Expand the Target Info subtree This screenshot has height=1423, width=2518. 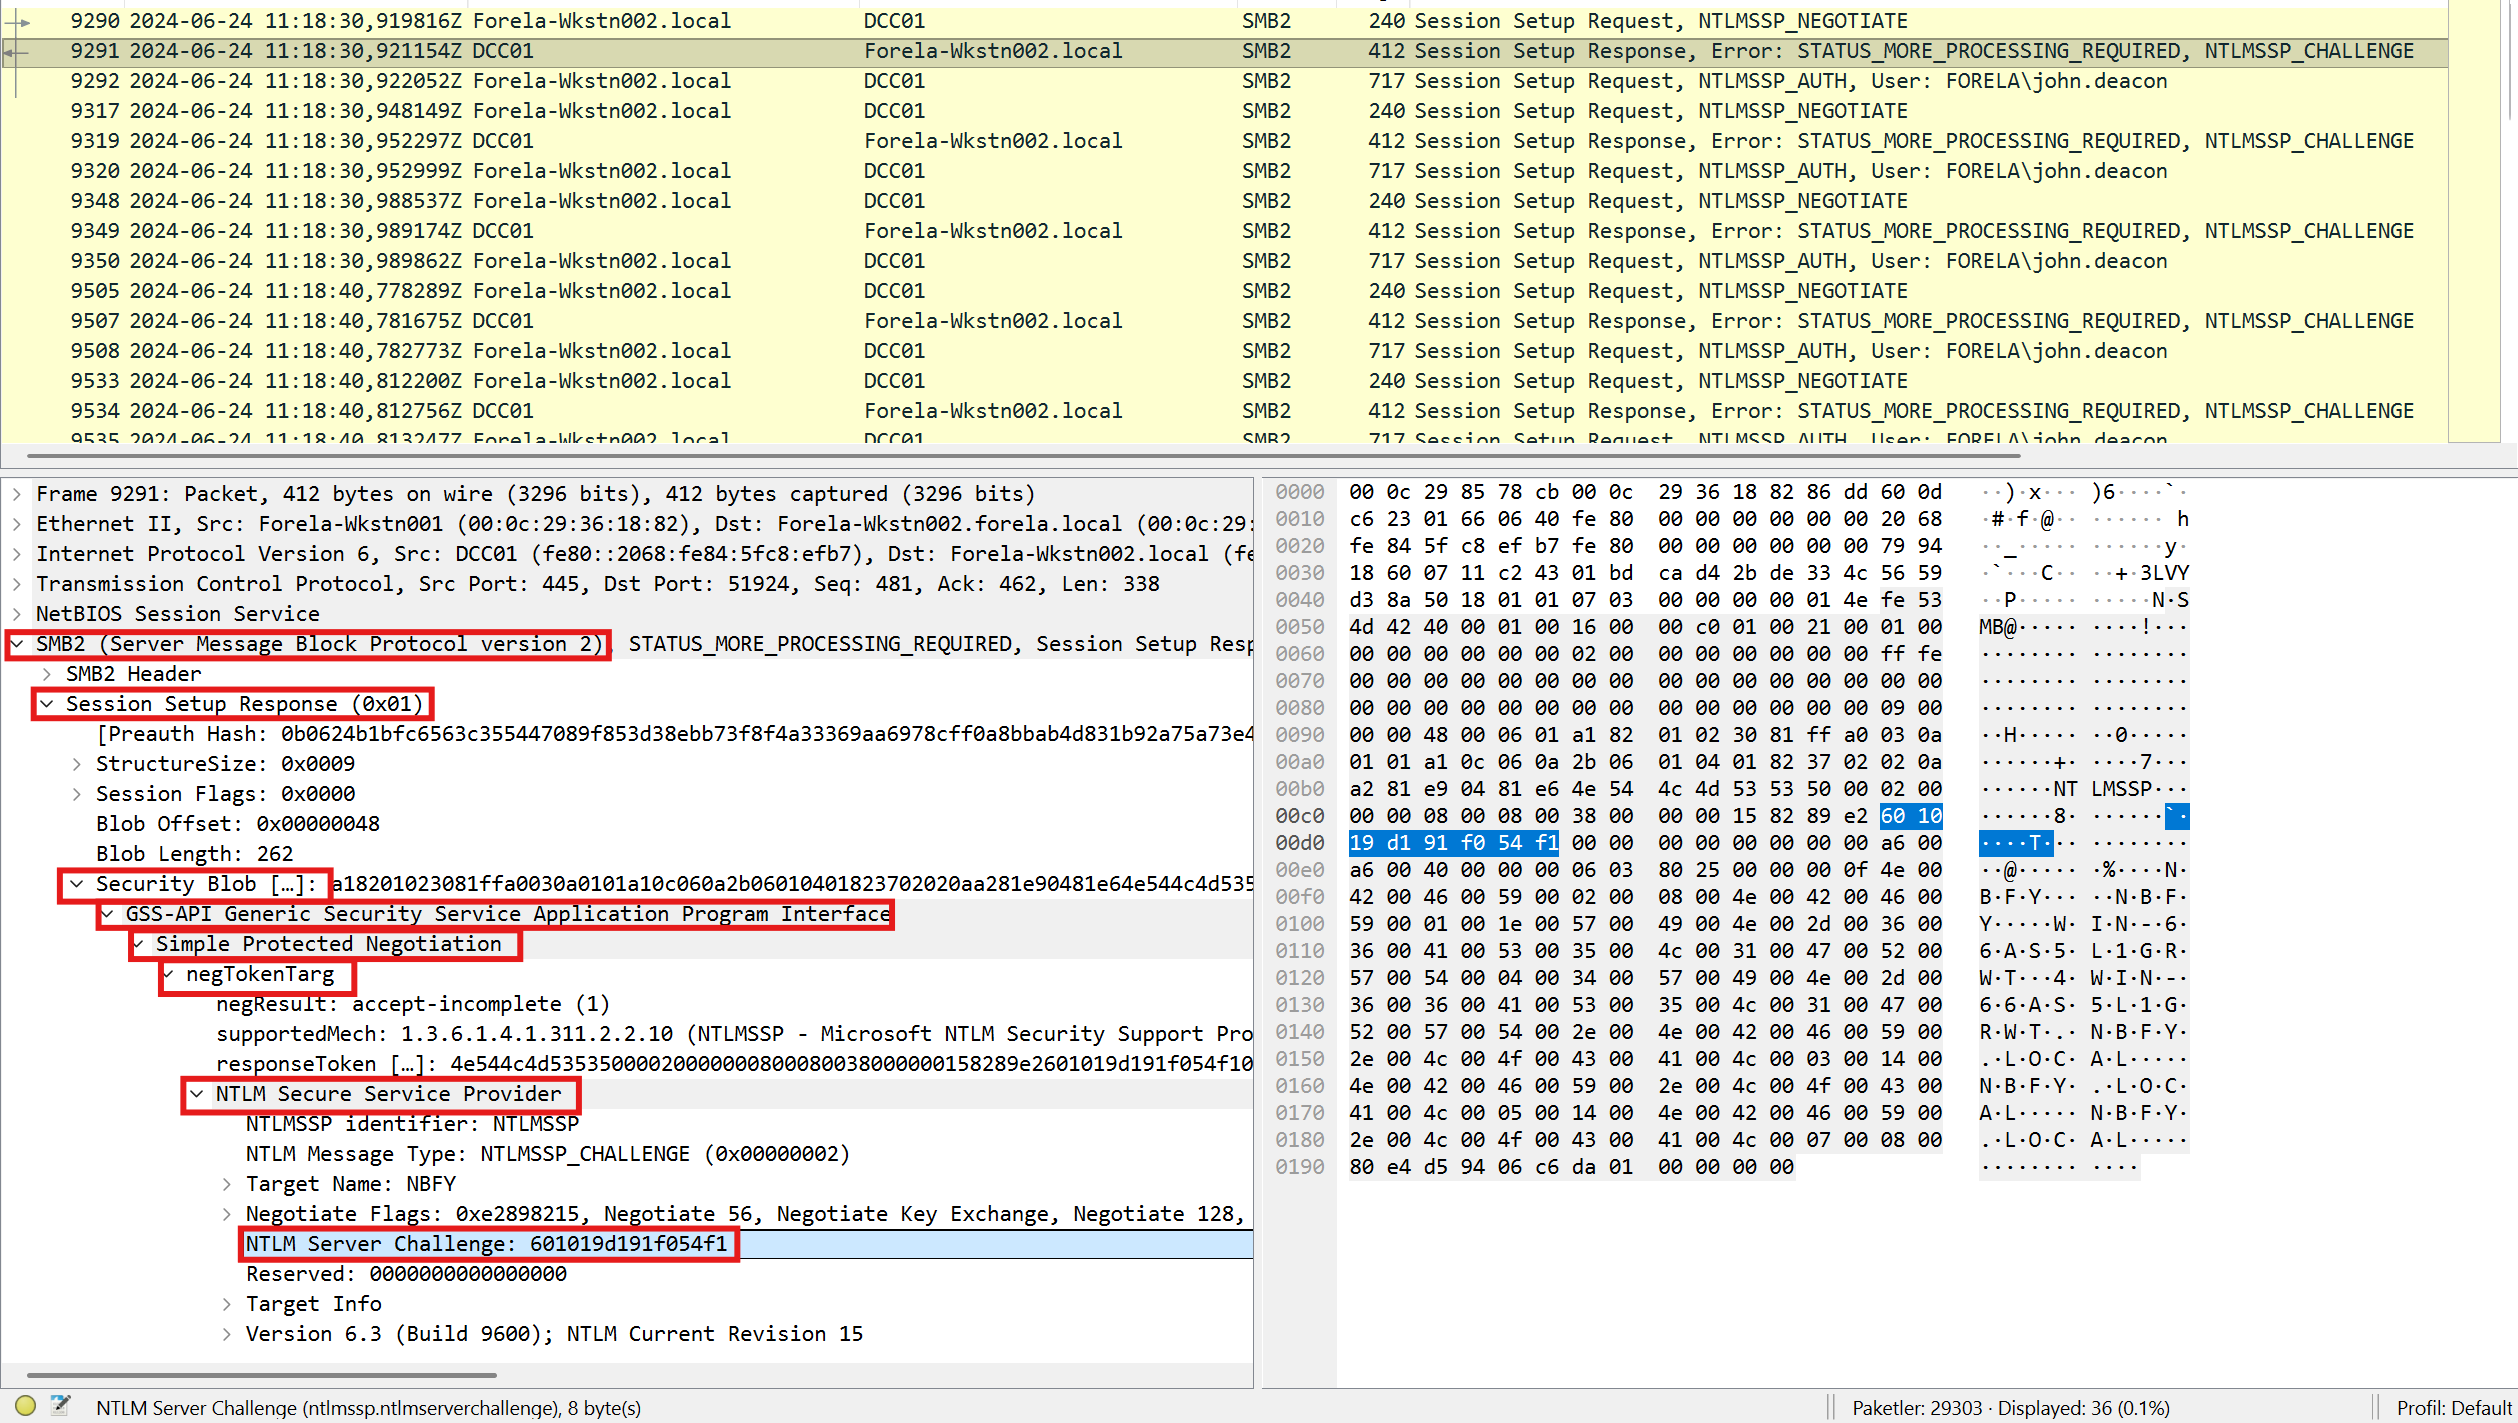(x=227, y=1304)
